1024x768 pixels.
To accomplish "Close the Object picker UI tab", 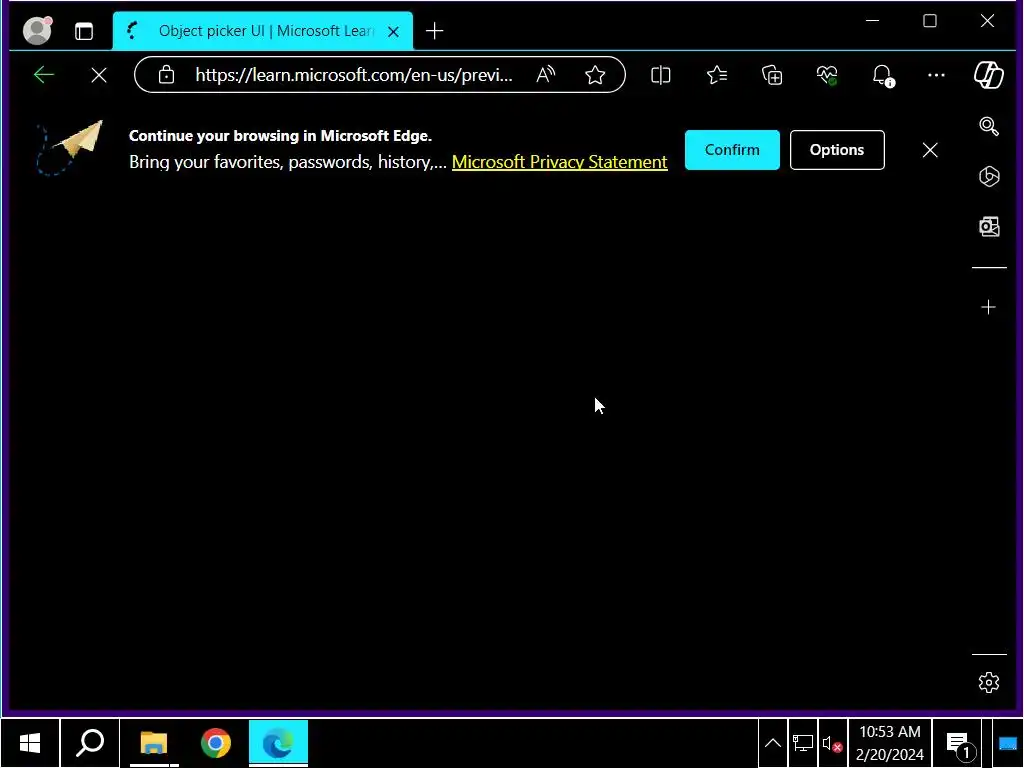I will point(393,31).
